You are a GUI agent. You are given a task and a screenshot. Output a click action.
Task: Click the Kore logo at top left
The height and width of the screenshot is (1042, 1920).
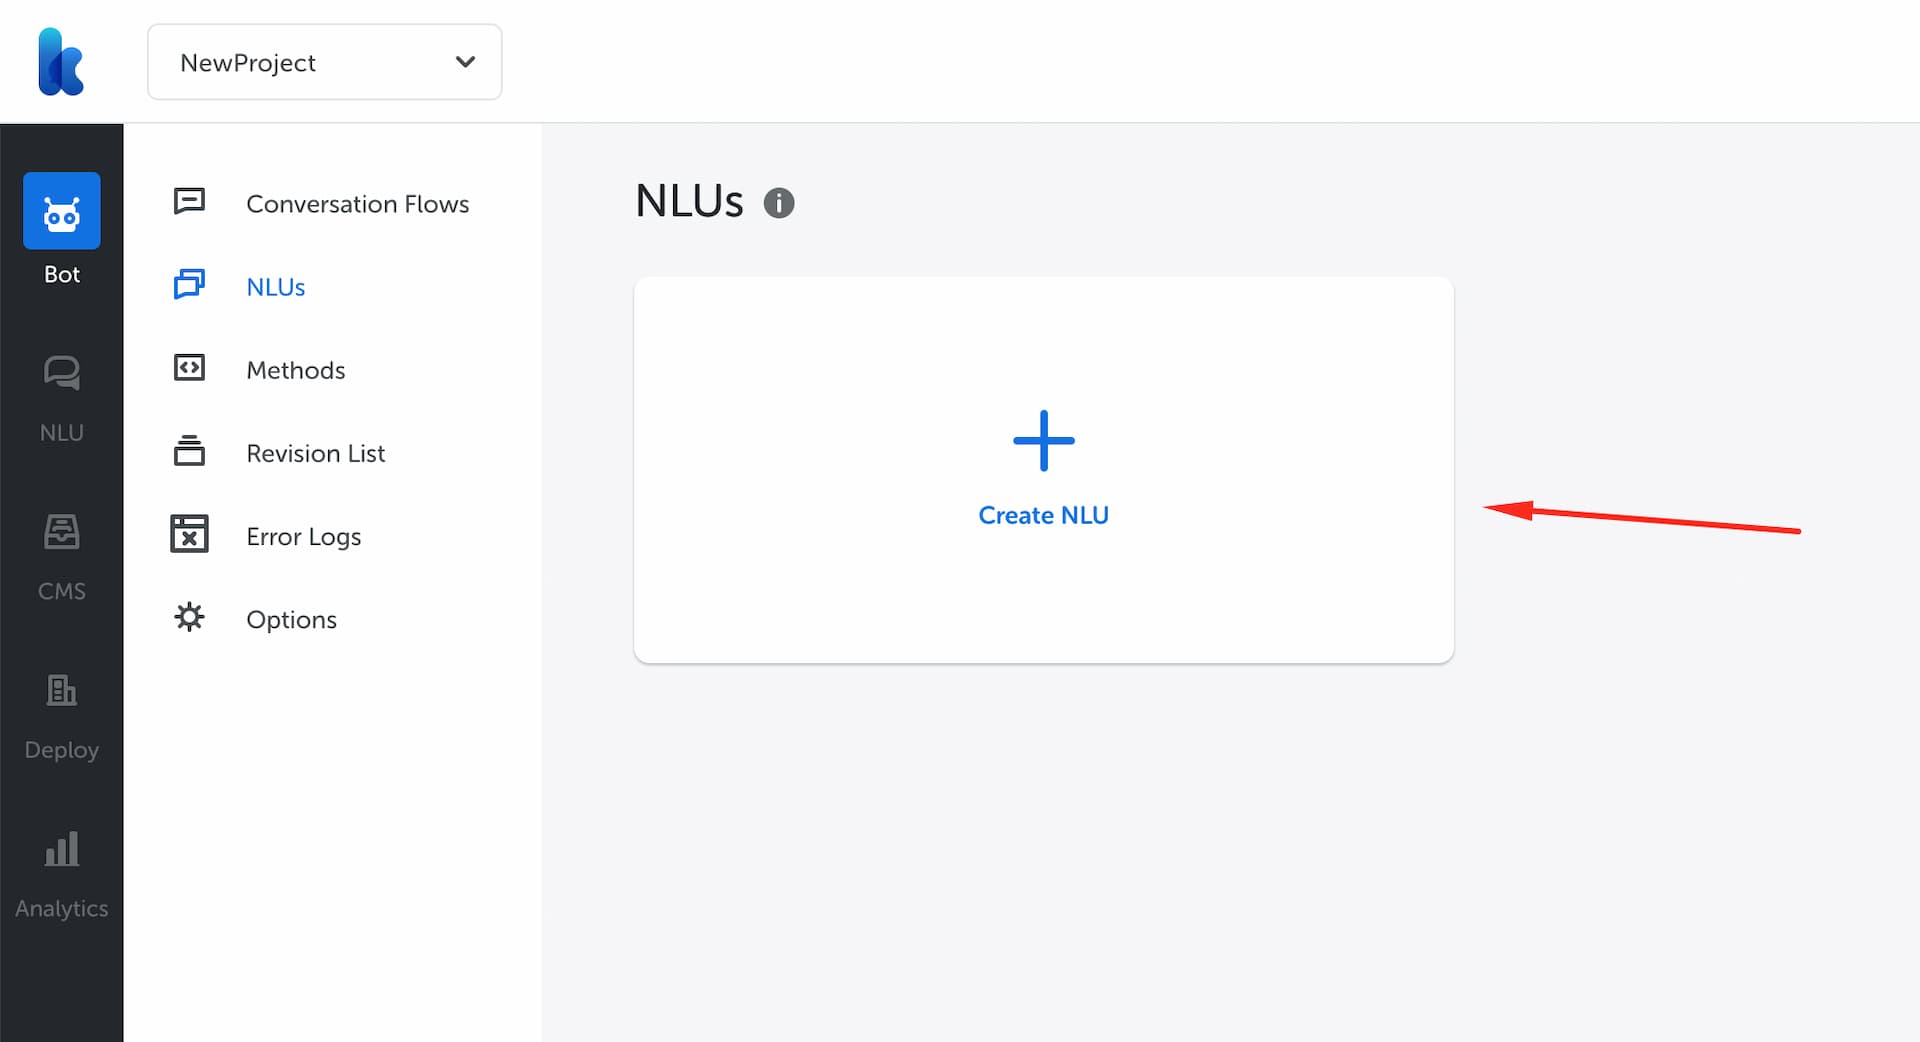point(61,62)
